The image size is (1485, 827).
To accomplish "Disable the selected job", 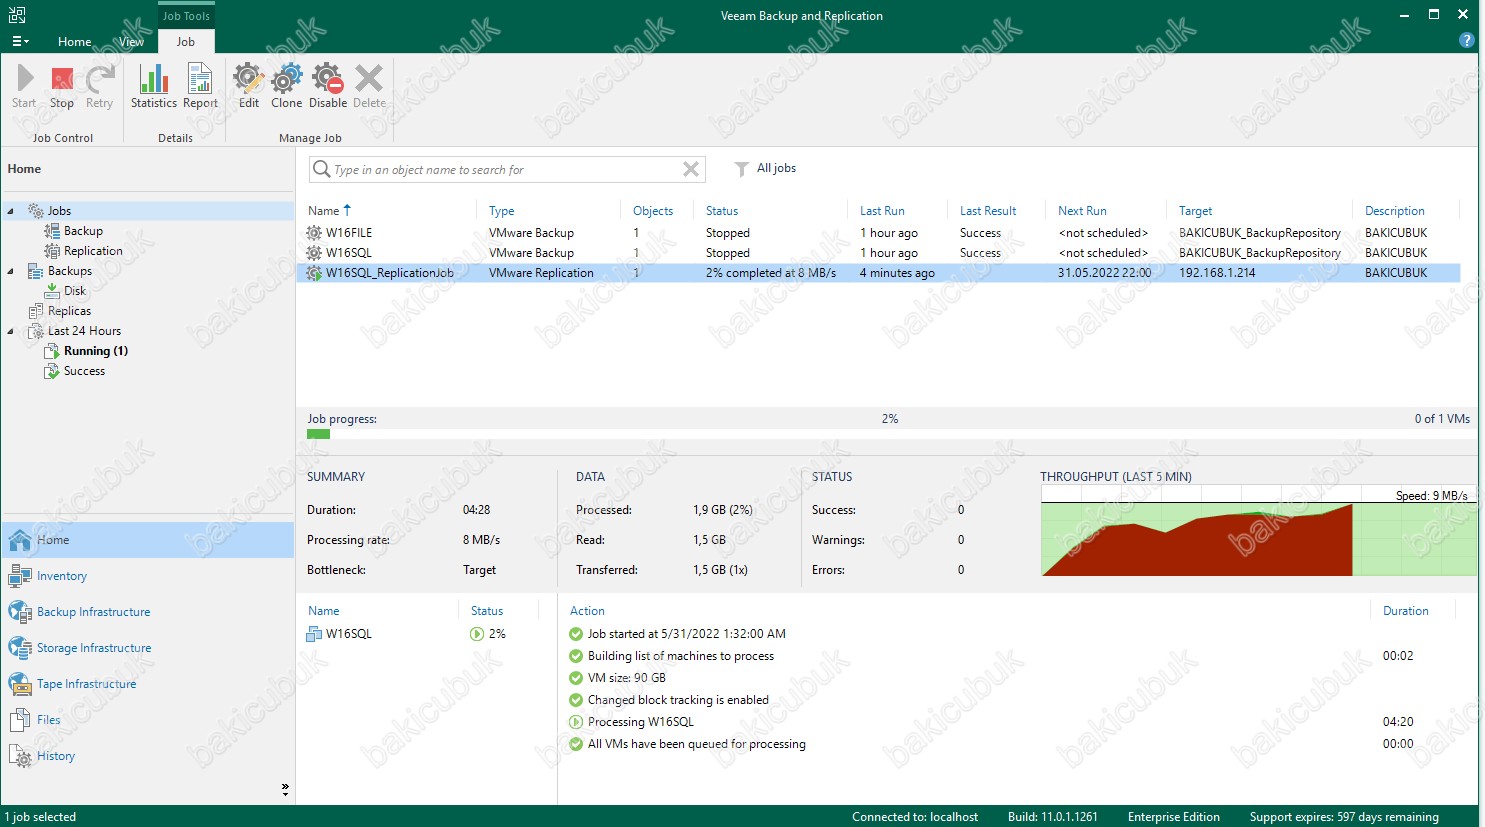I will (x=328, y=86).
